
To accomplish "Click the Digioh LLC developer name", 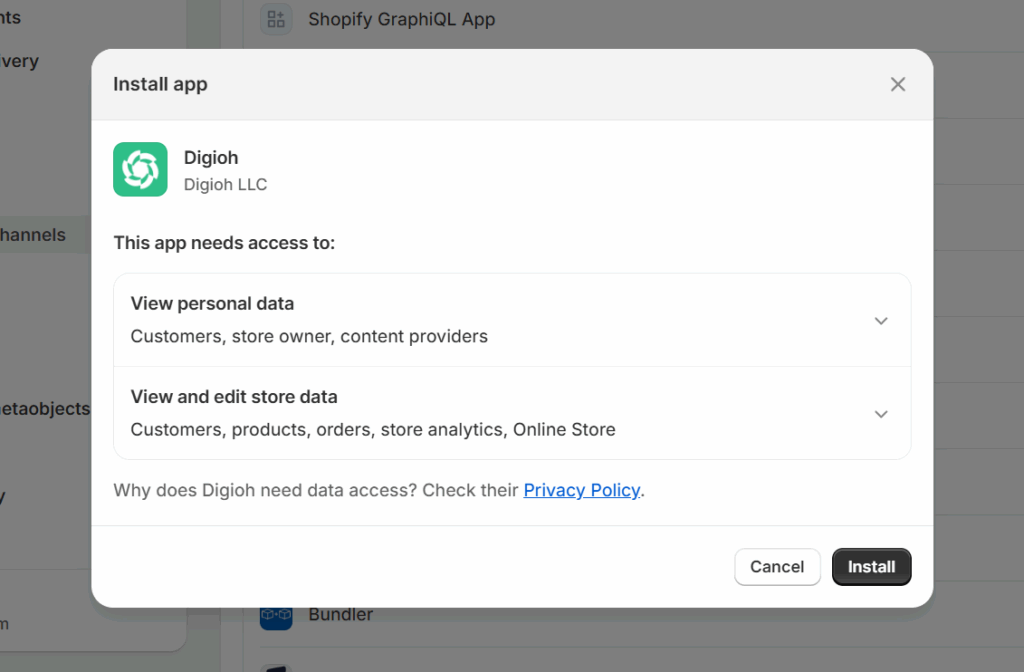I will 224,184.
